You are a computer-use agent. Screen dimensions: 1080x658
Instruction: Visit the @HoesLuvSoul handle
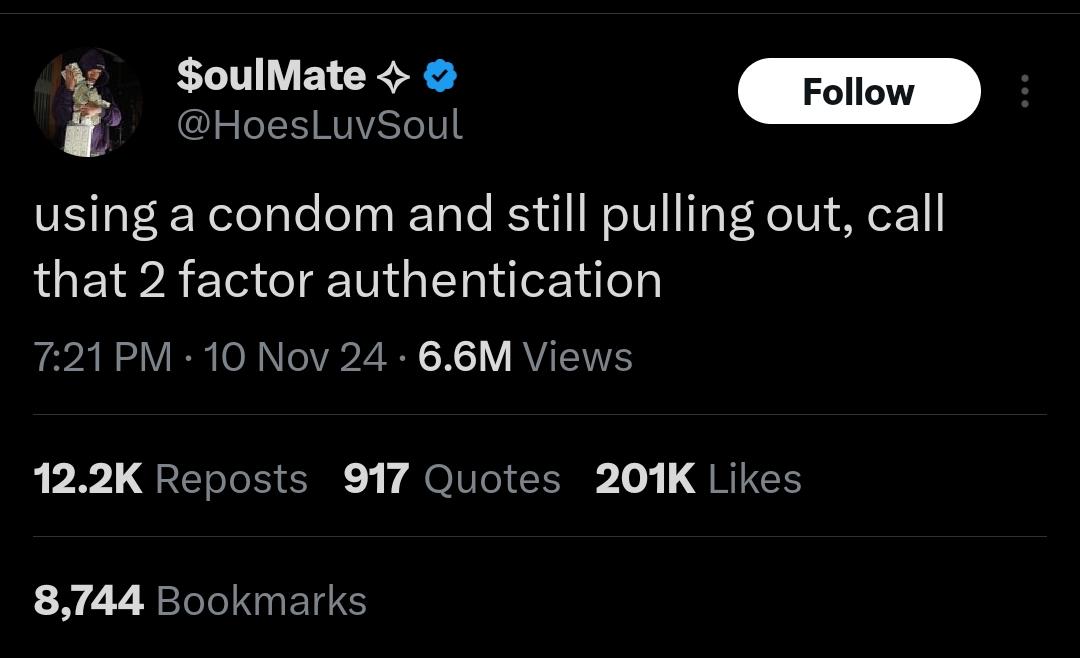coord(319,125)
